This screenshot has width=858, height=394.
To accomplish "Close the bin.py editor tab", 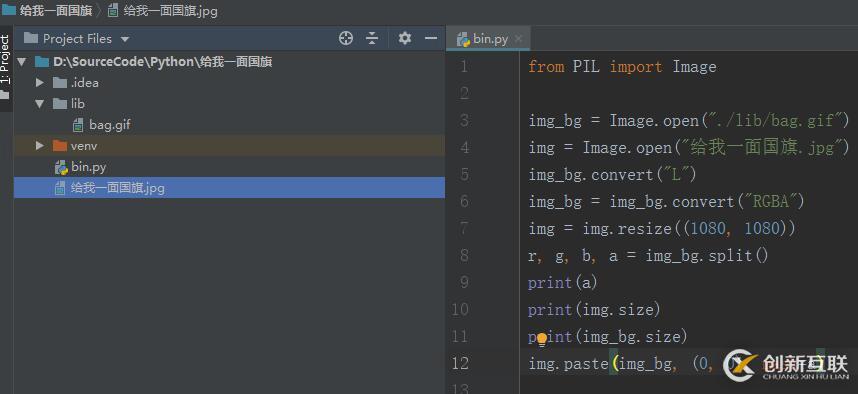I will (519, 39).
